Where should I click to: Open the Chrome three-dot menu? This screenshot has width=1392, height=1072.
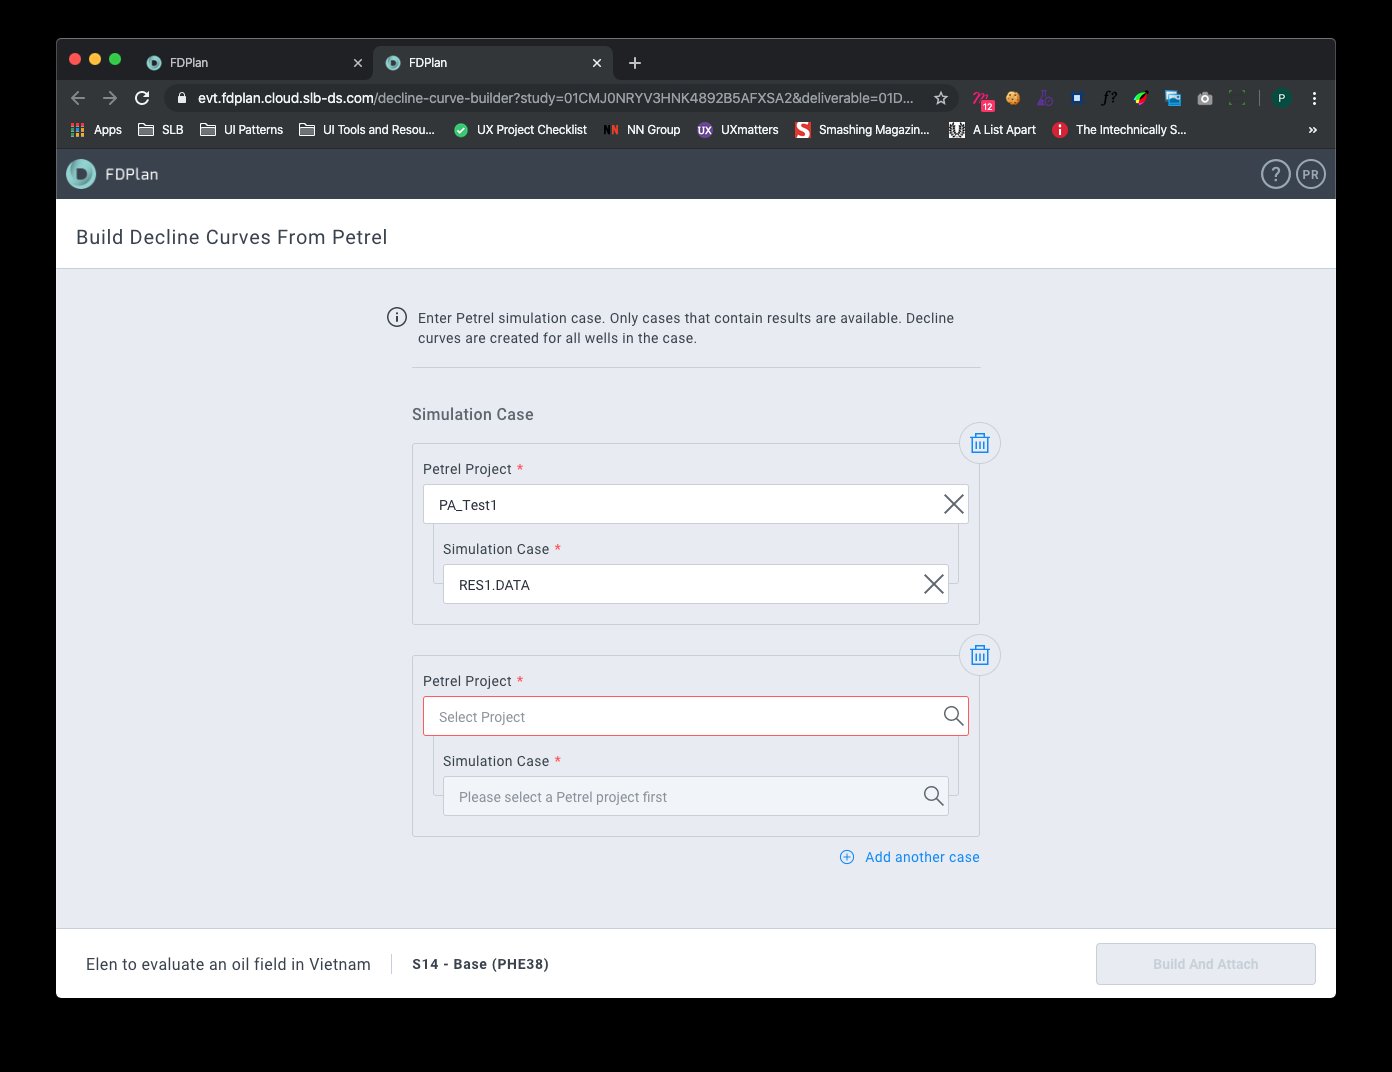(x=1314, y=98)
